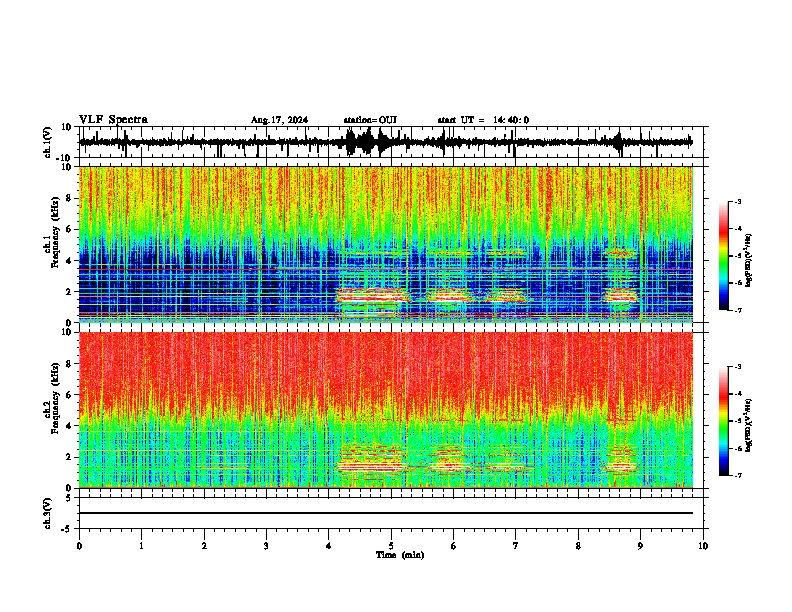The height and width of the screenshot is (612, 792).
Task: Click time axis tick label '10'
Action: 703,546
